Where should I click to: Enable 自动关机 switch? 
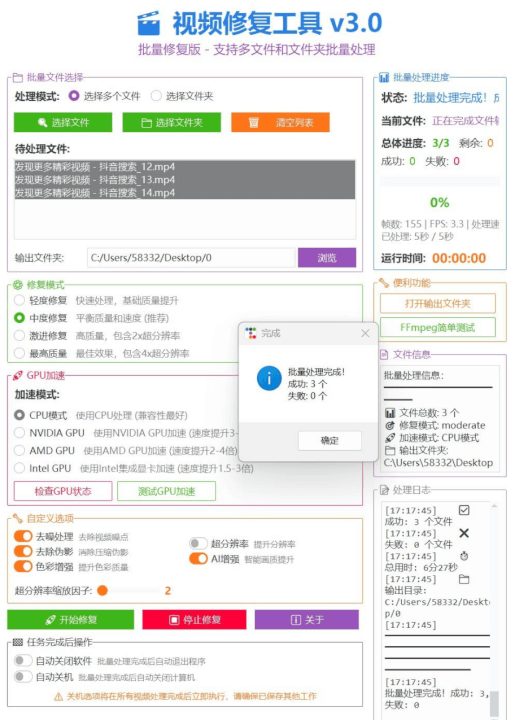click(x=23, y=676)
